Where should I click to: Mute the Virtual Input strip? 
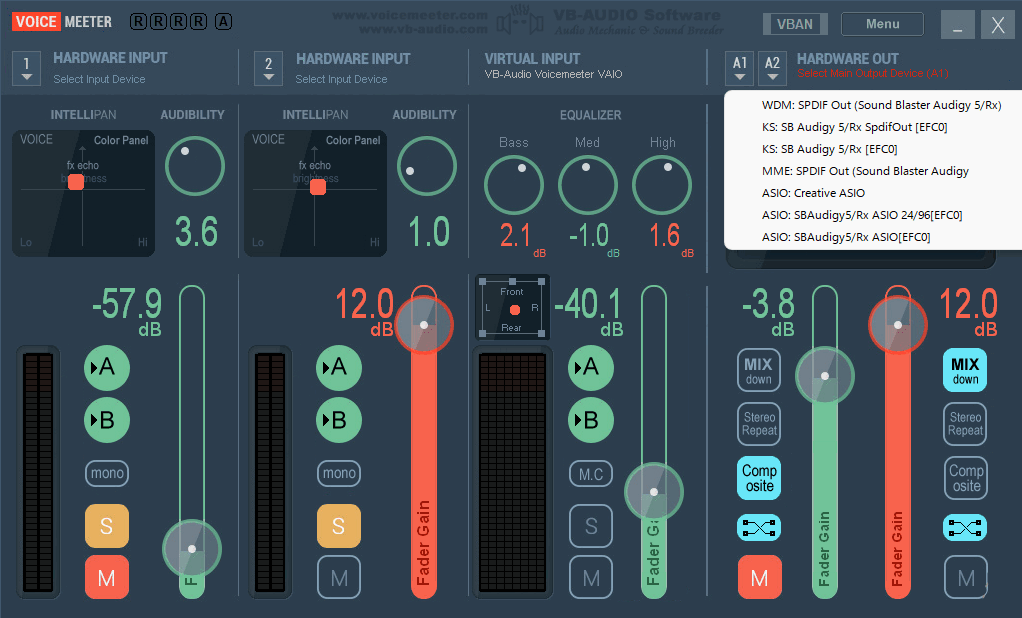pos(591,578)
